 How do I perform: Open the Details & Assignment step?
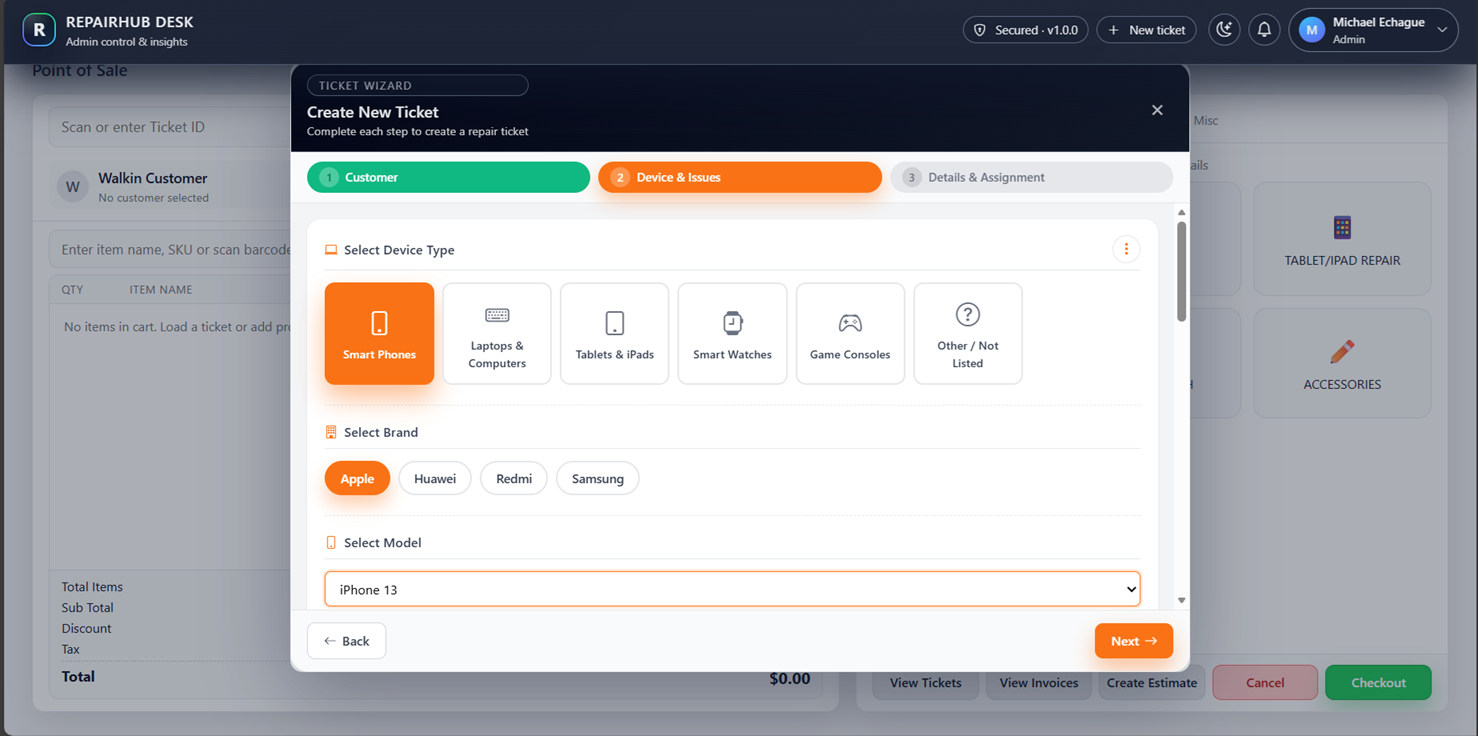point(1030,176)
